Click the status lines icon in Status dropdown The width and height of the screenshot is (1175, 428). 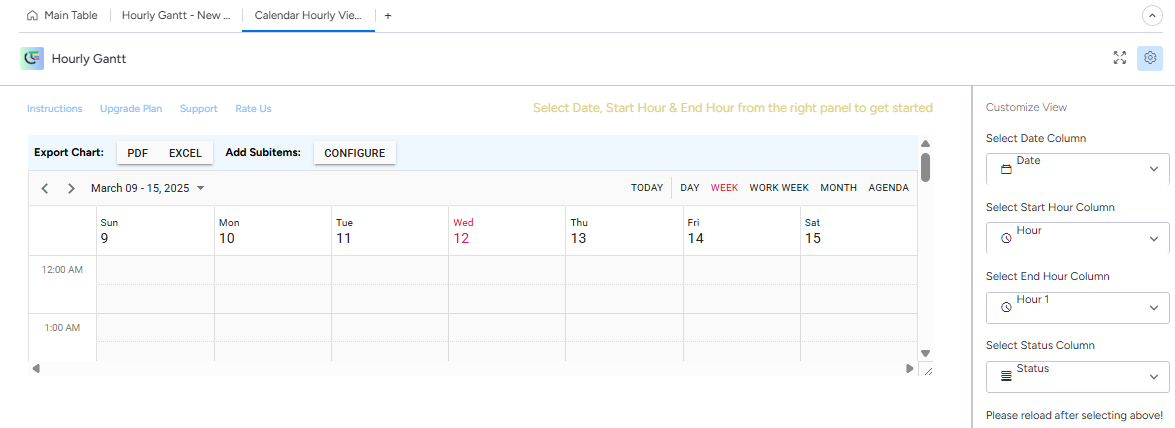coord(1006,377)
